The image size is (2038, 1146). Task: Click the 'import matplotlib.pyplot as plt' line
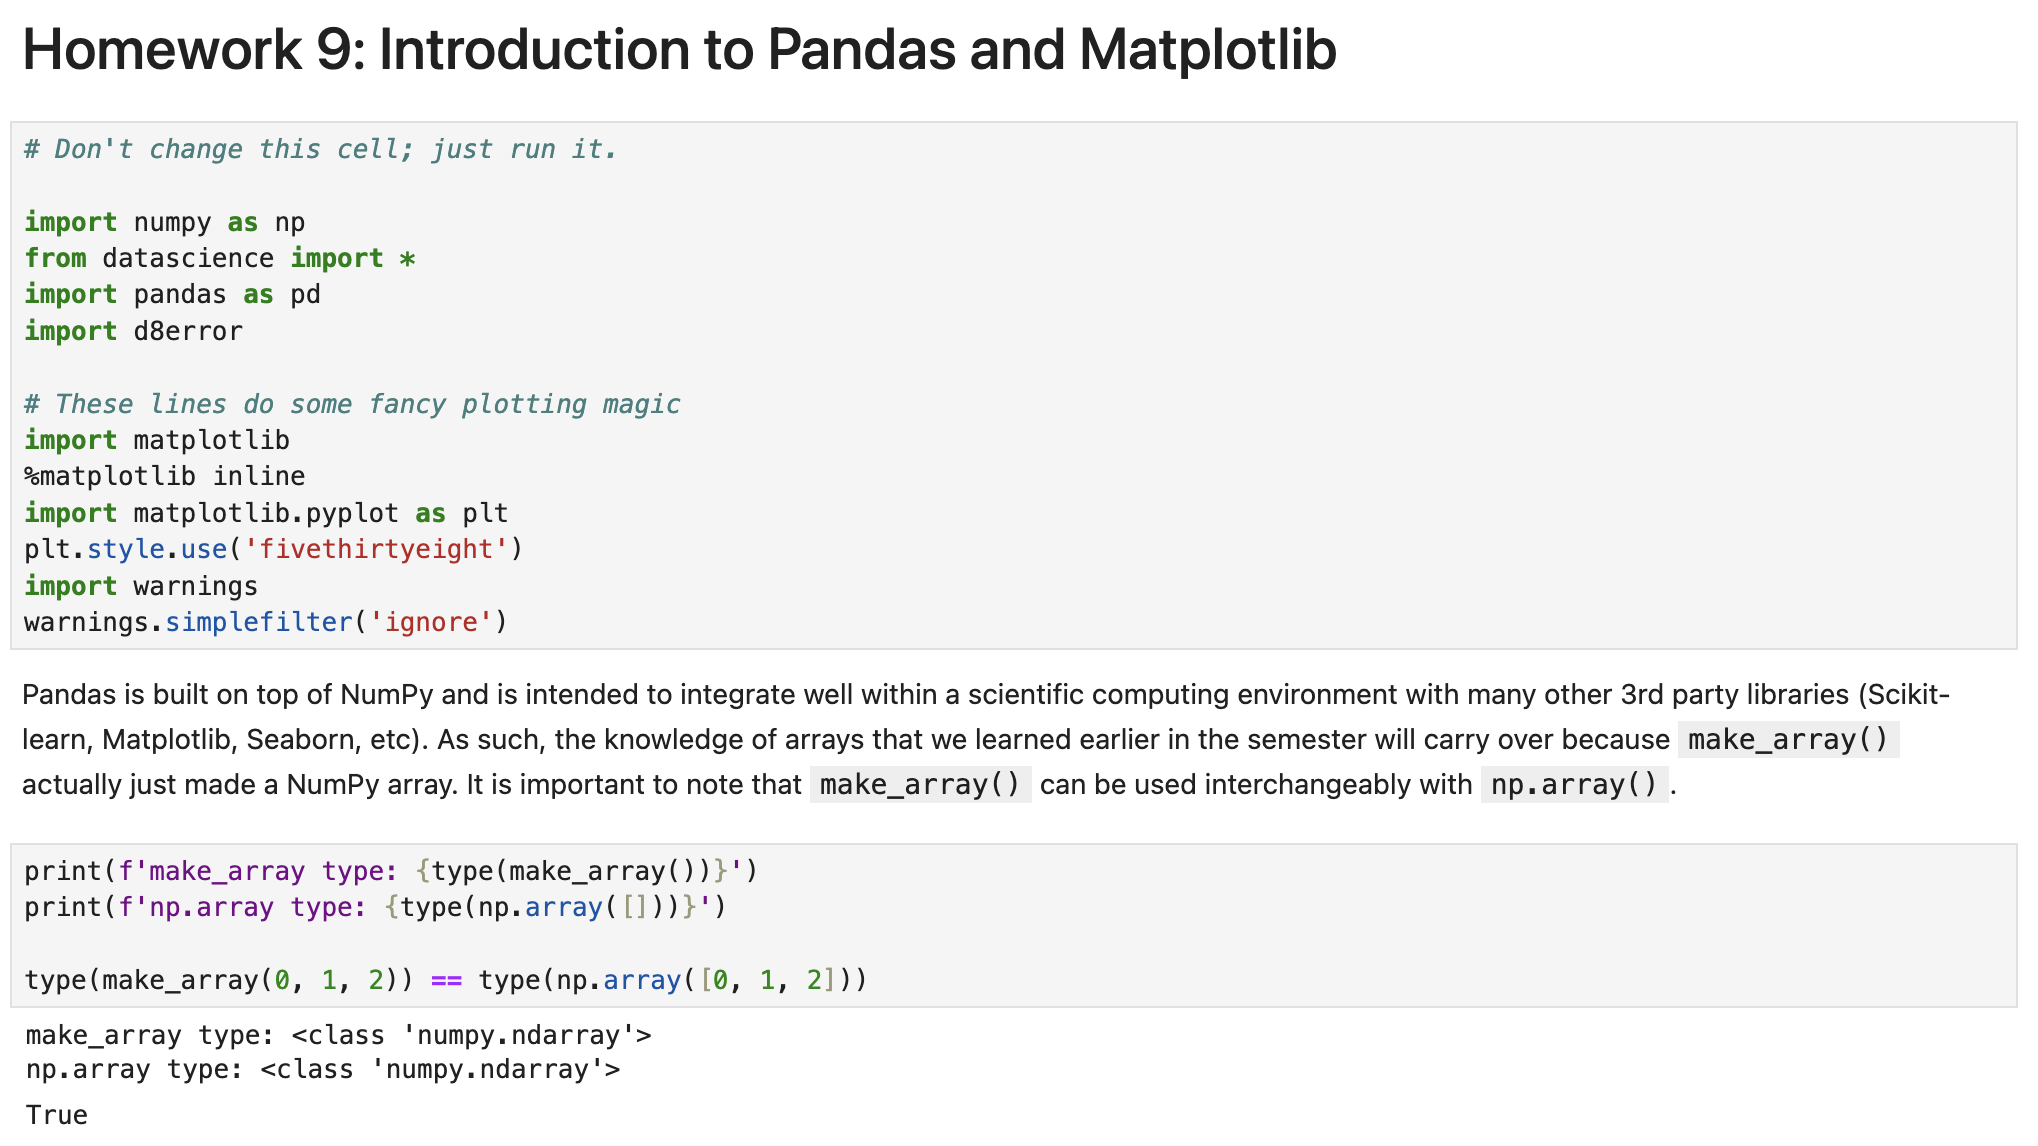point(266,513)
